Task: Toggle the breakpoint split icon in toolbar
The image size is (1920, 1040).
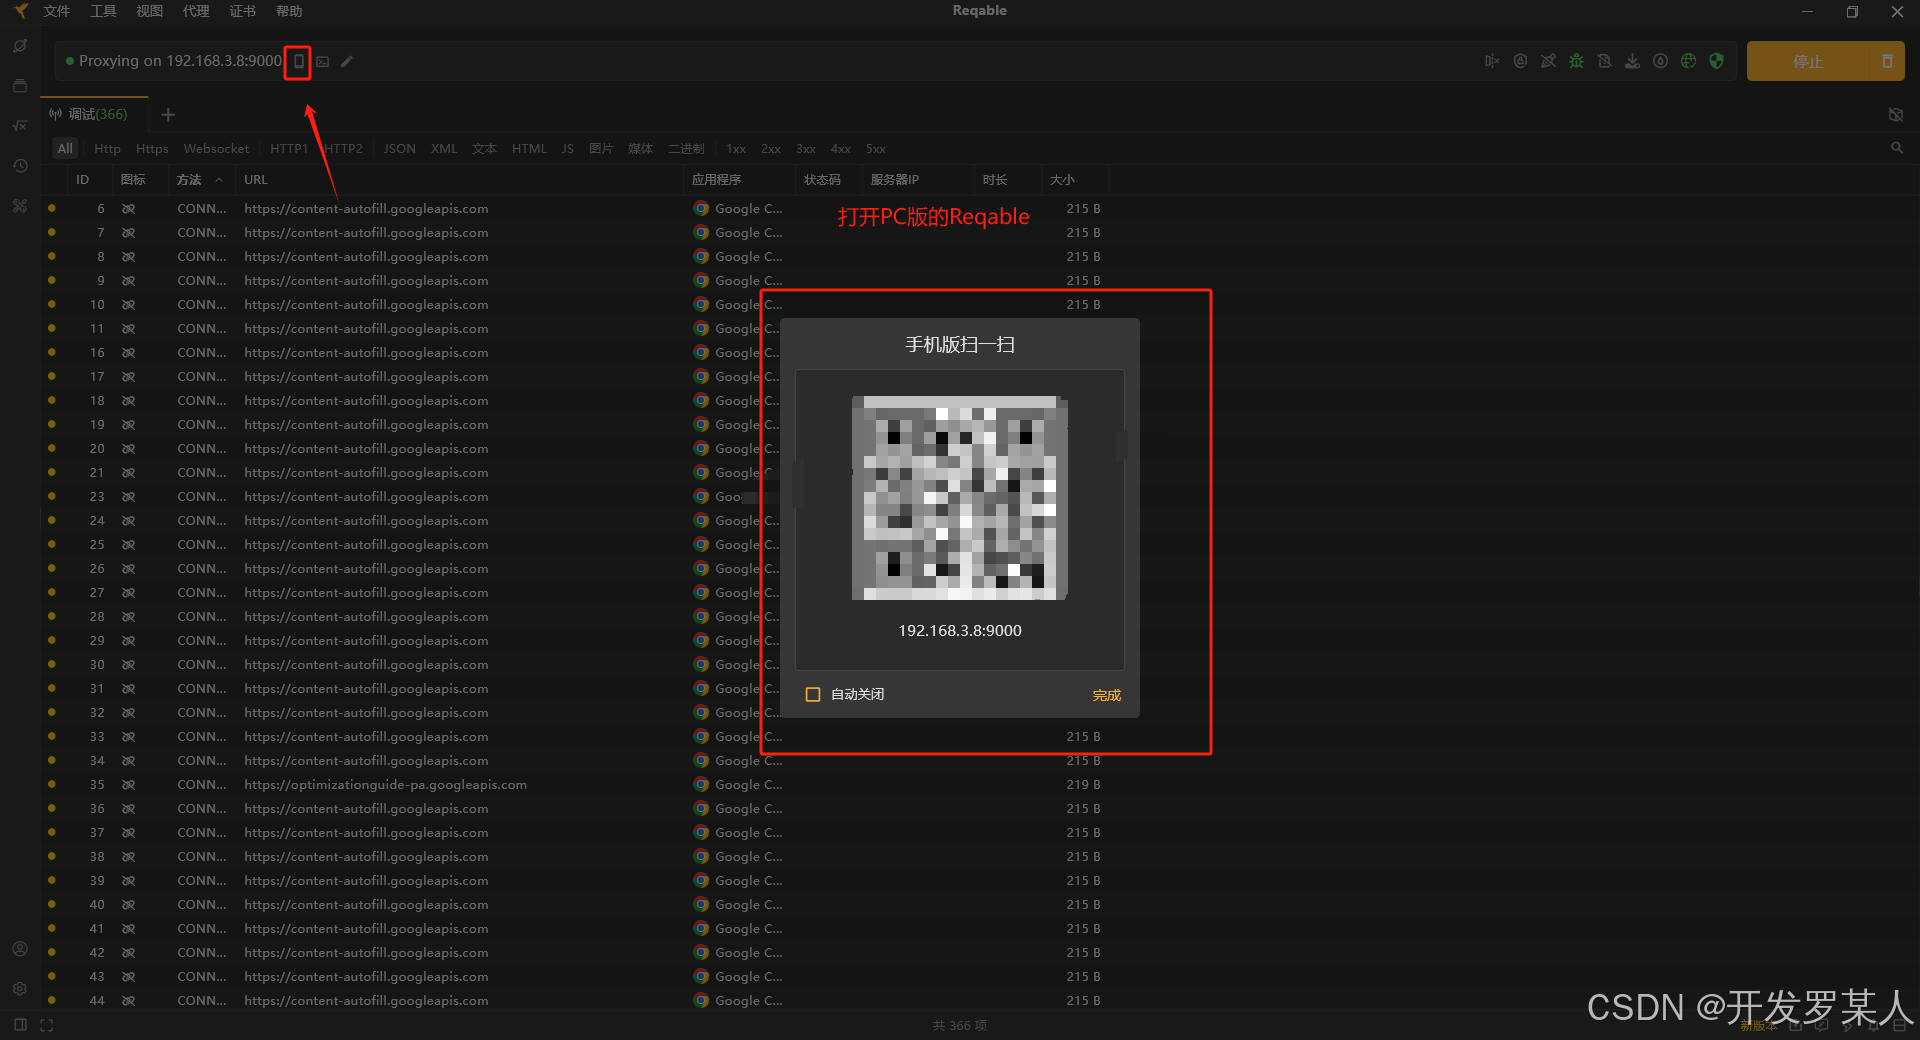Action: coord(1492,61)
